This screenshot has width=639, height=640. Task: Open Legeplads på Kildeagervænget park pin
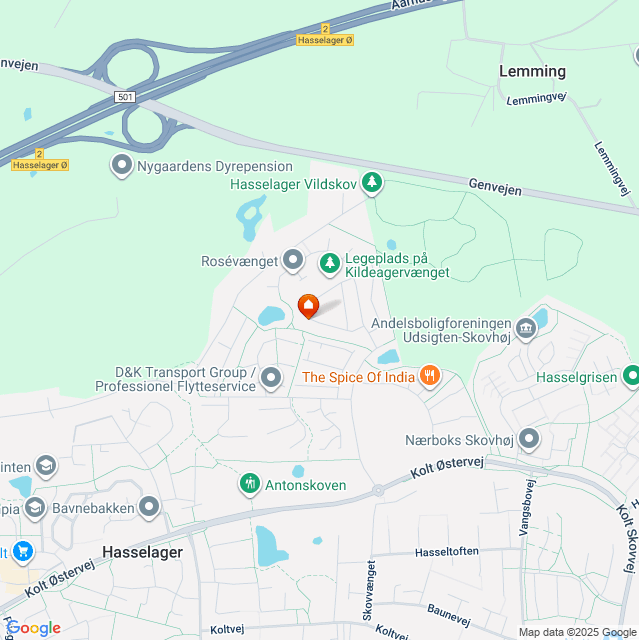pyautogui.click(x=330, y=264)
